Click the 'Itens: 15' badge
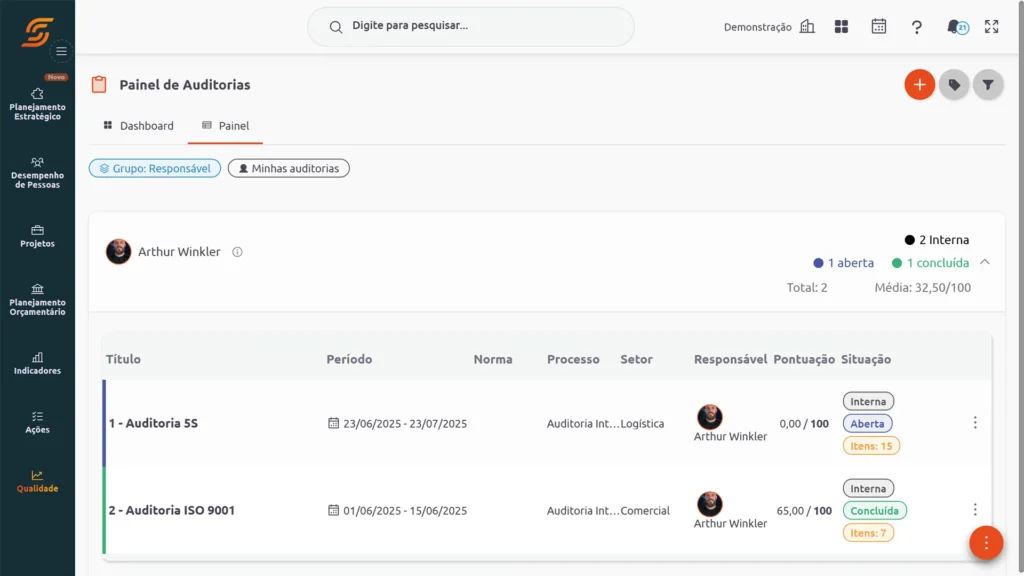The image size is (1024, 576). [871, 445]
